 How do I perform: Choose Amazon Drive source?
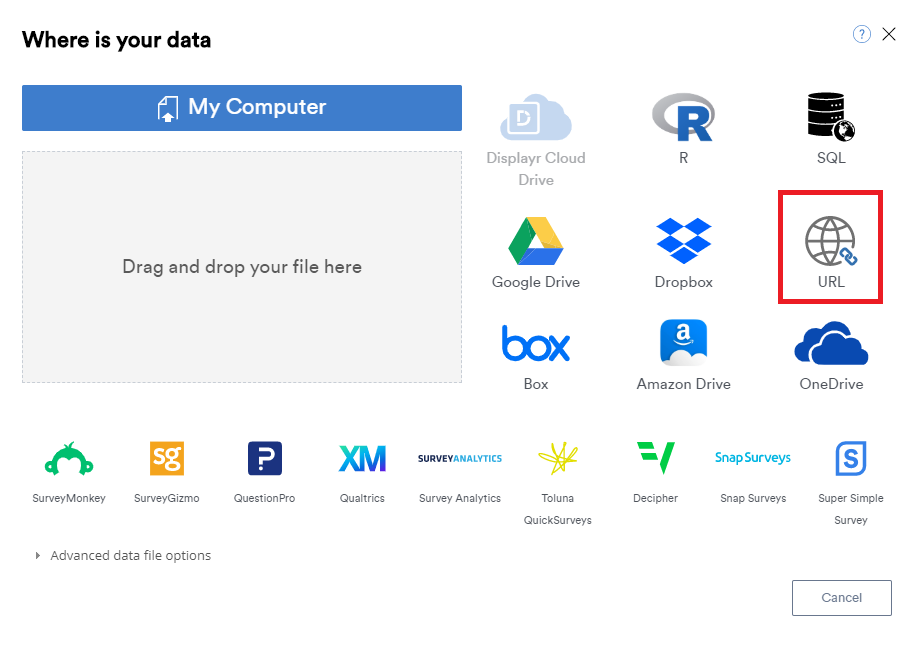(683, 343)
